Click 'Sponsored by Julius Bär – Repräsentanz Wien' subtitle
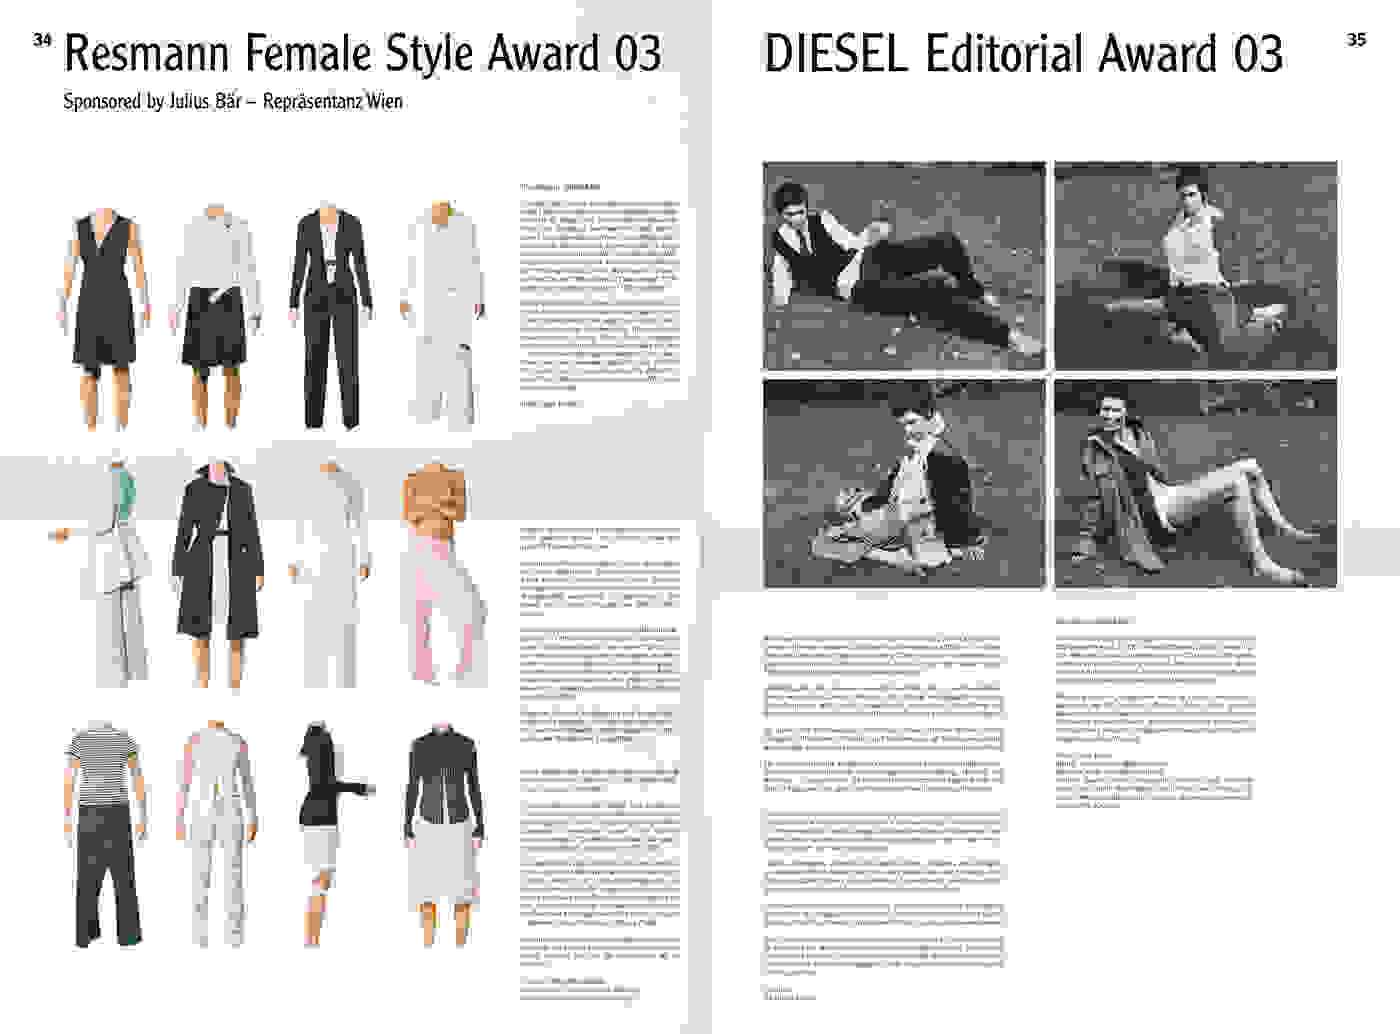Viewport: 1400px width, 1034px height. pos(233,101)
